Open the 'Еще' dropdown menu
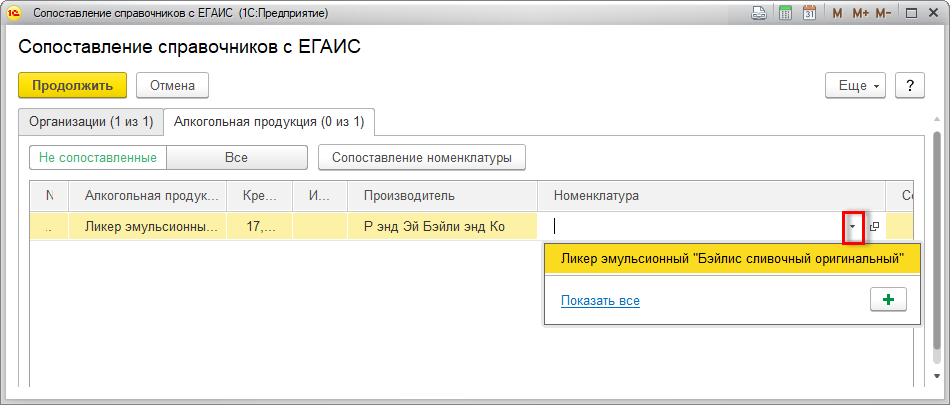 (x=854, y=86)
